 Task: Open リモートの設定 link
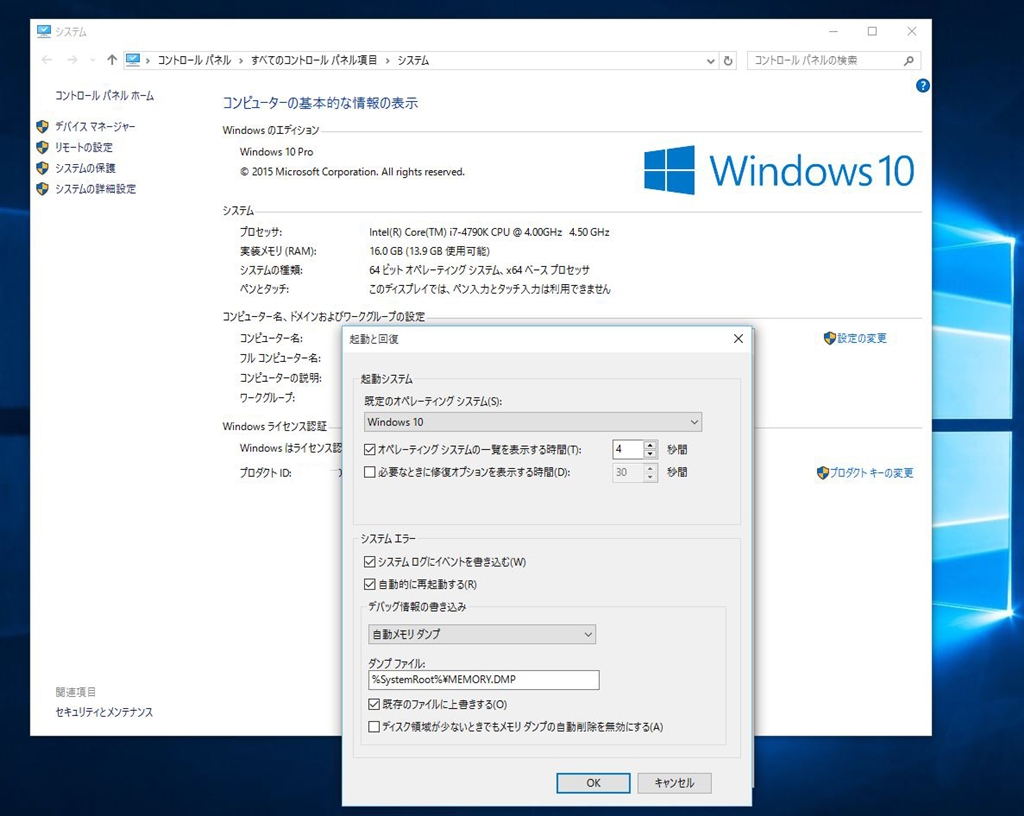84,148
